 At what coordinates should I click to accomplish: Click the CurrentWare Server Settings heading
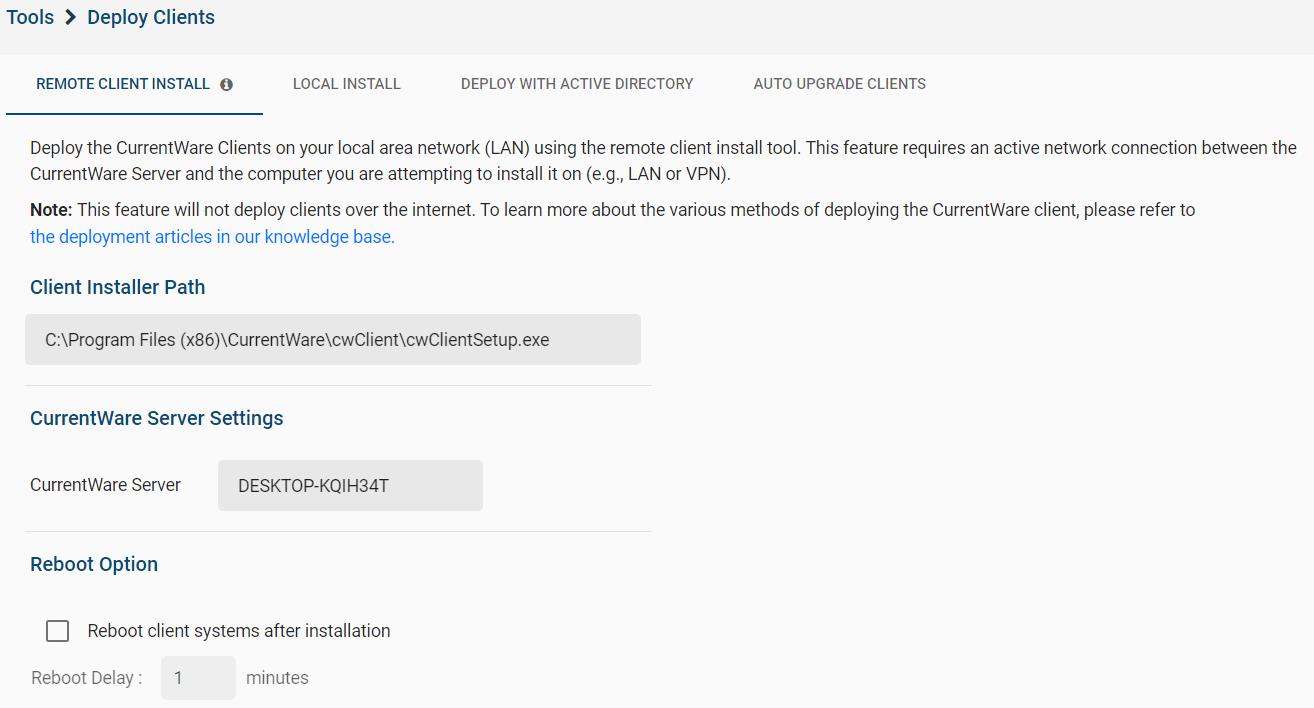tap(157, 418)
